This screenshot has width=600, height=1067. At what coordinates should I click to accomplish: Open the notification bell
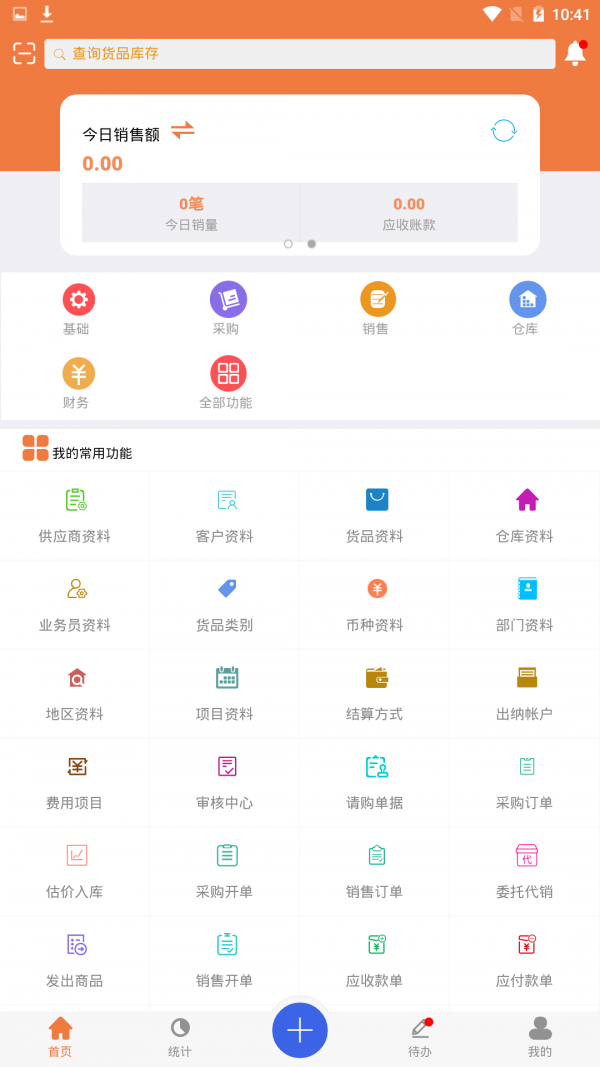pos(575,54)
